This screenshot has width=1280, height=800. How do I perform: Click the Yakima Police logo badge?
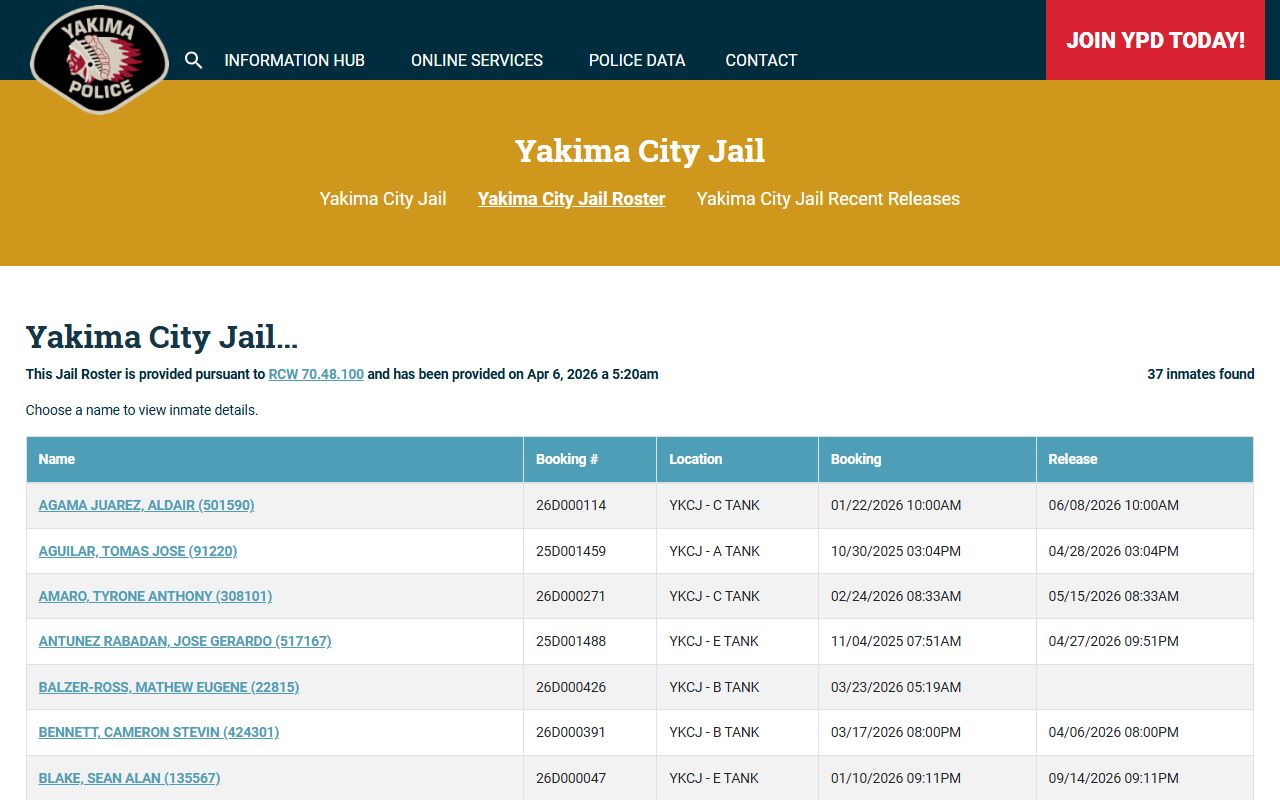(99, 60)
